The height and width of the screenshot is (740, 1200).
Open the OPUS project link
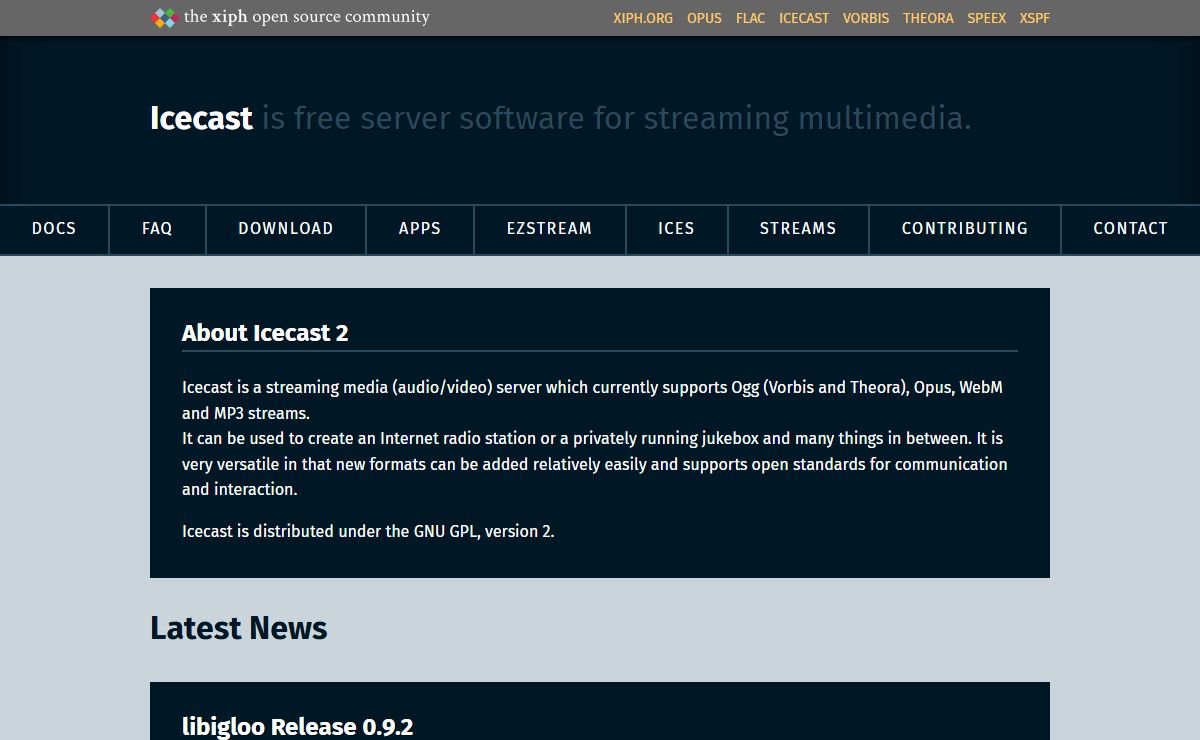click(x=704, y=18)
